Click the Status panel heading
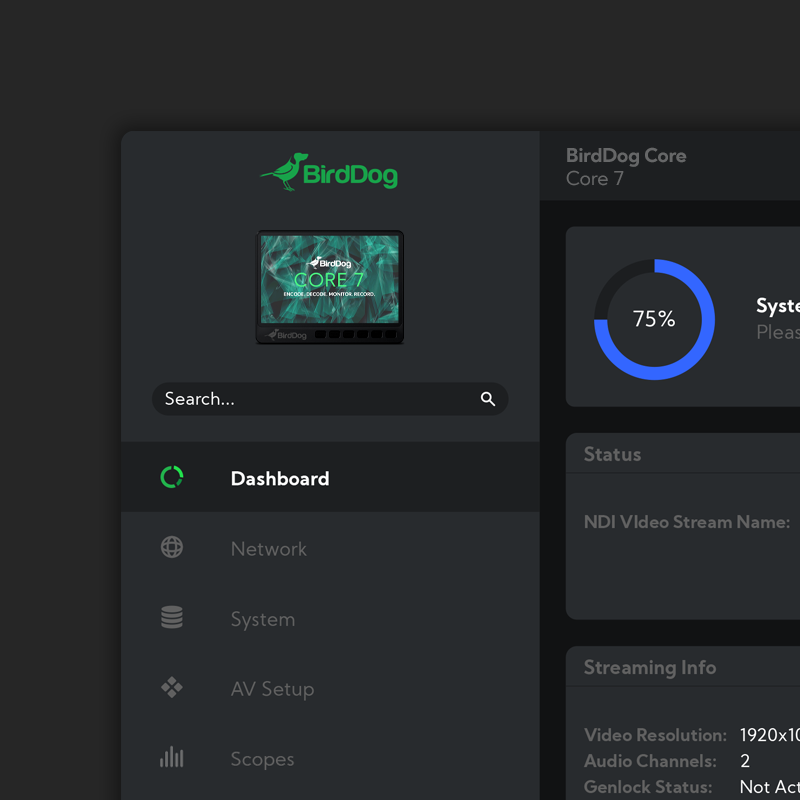 click(612, 454)
